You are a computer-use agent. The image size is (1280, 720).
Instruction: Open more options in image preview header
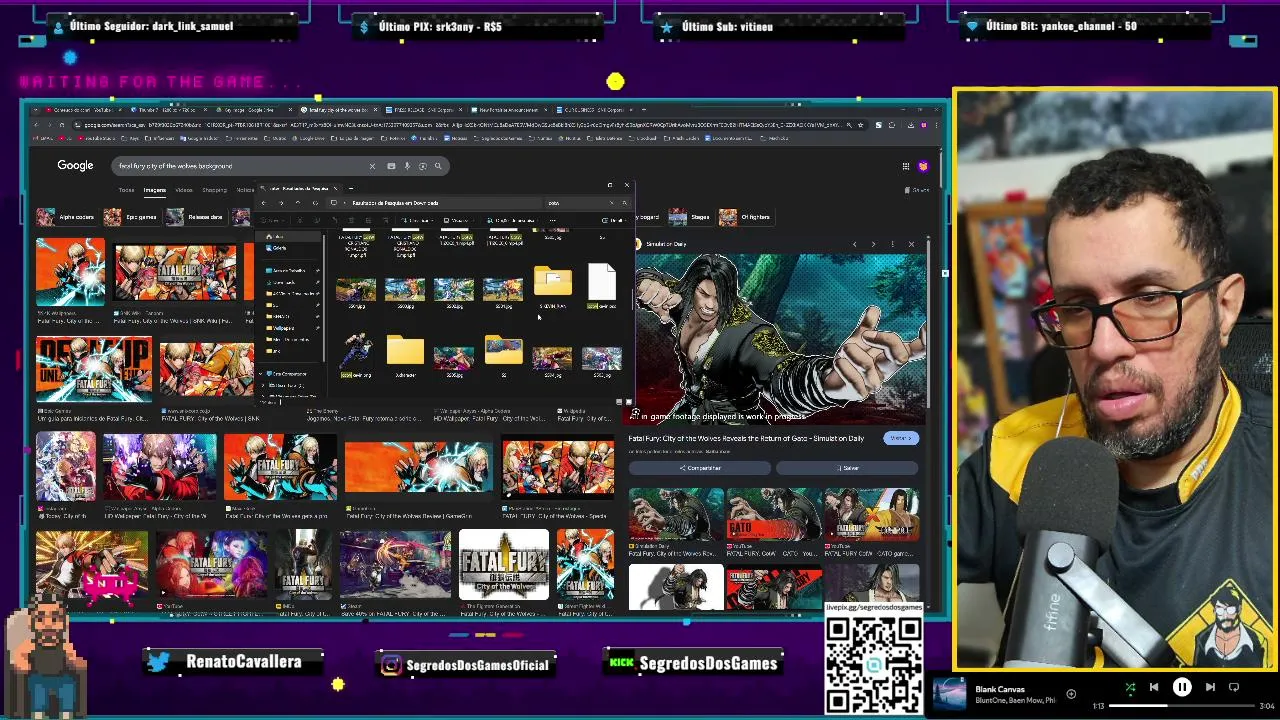[892, 244]
